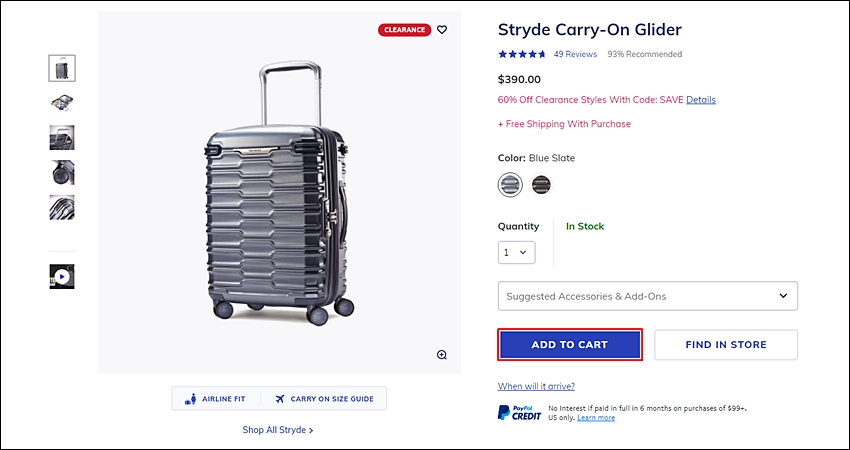View clearance code Details link

(701, 100)
